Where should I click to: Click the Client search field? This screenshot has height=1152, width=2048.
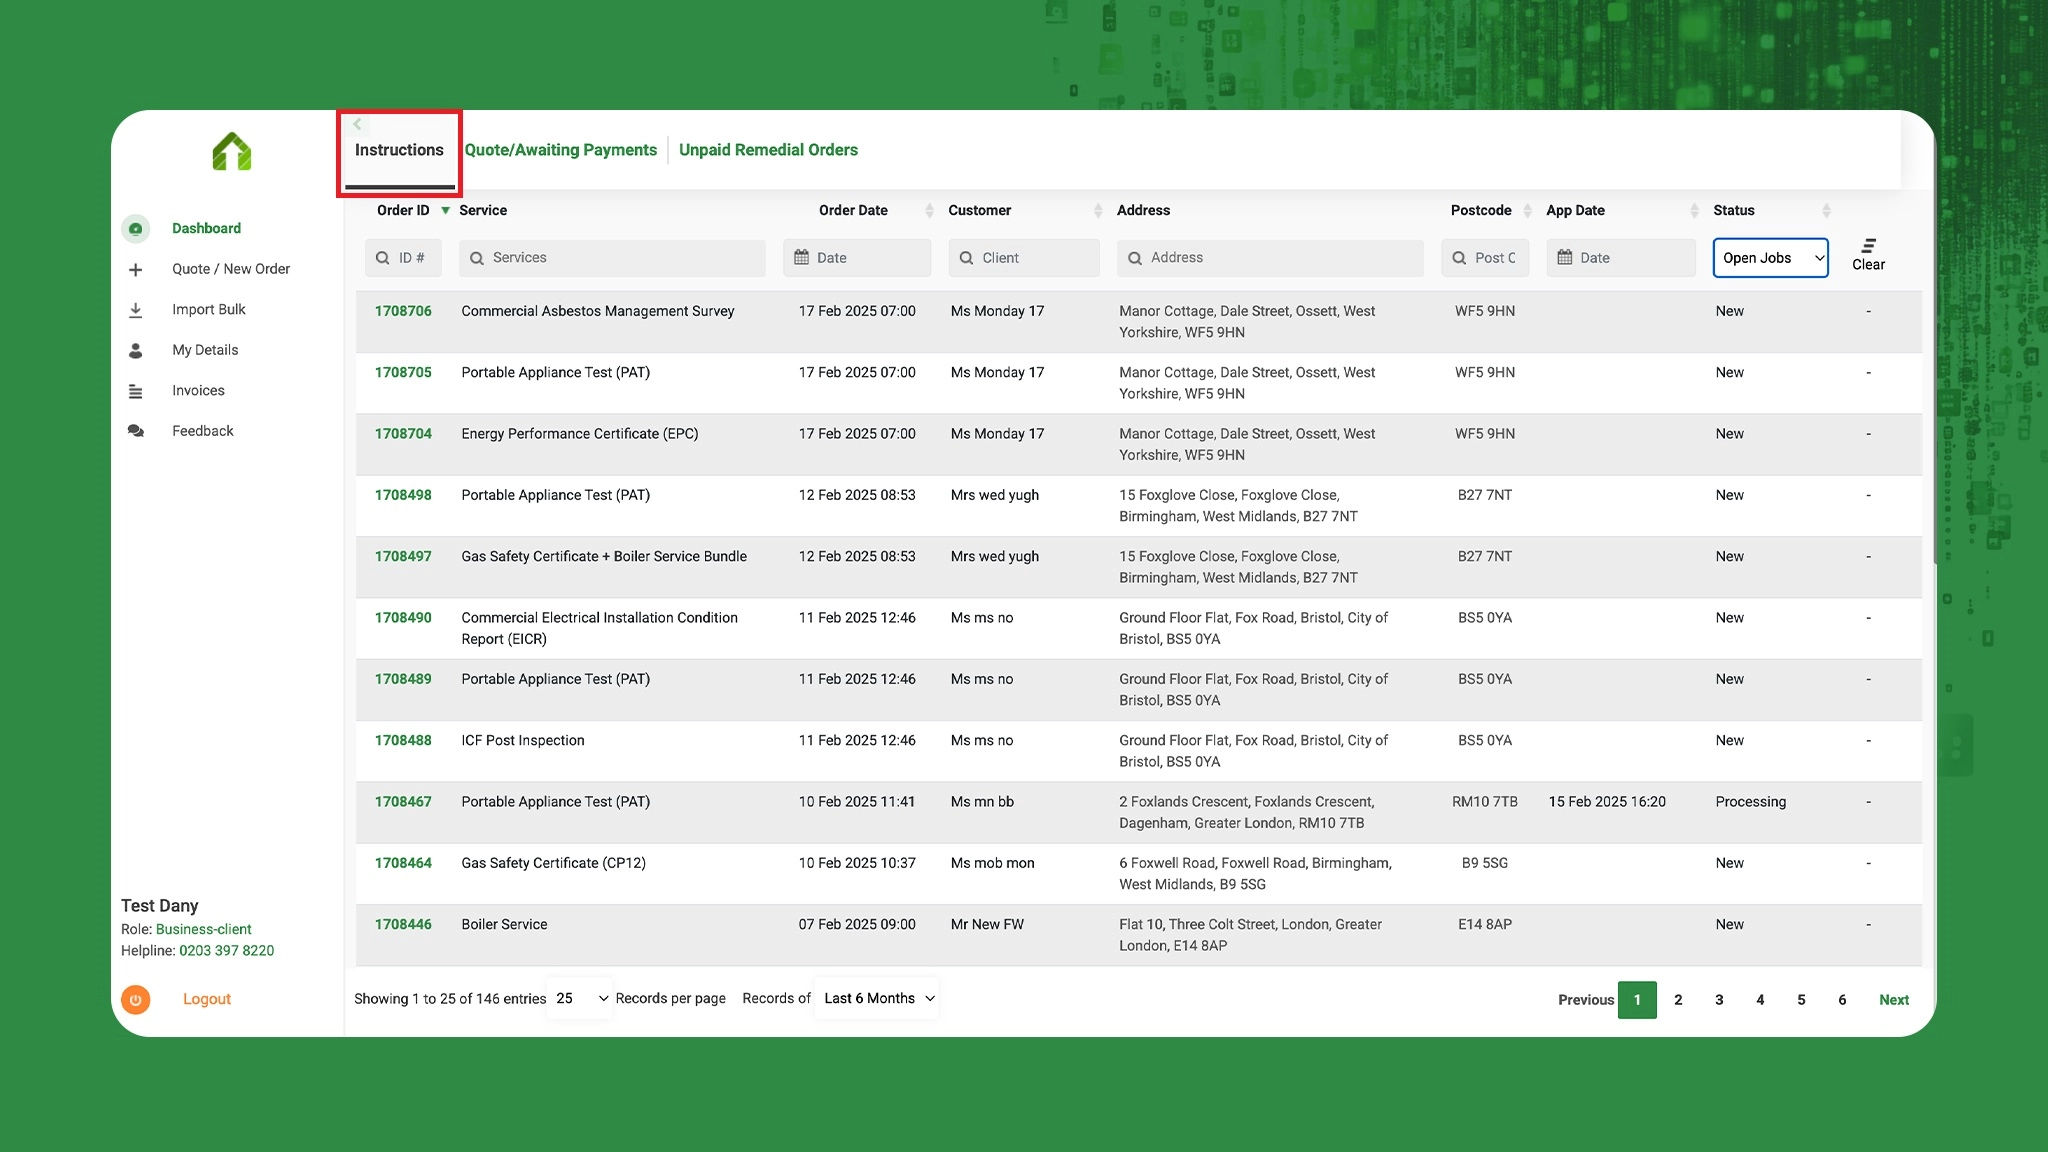1024,258
